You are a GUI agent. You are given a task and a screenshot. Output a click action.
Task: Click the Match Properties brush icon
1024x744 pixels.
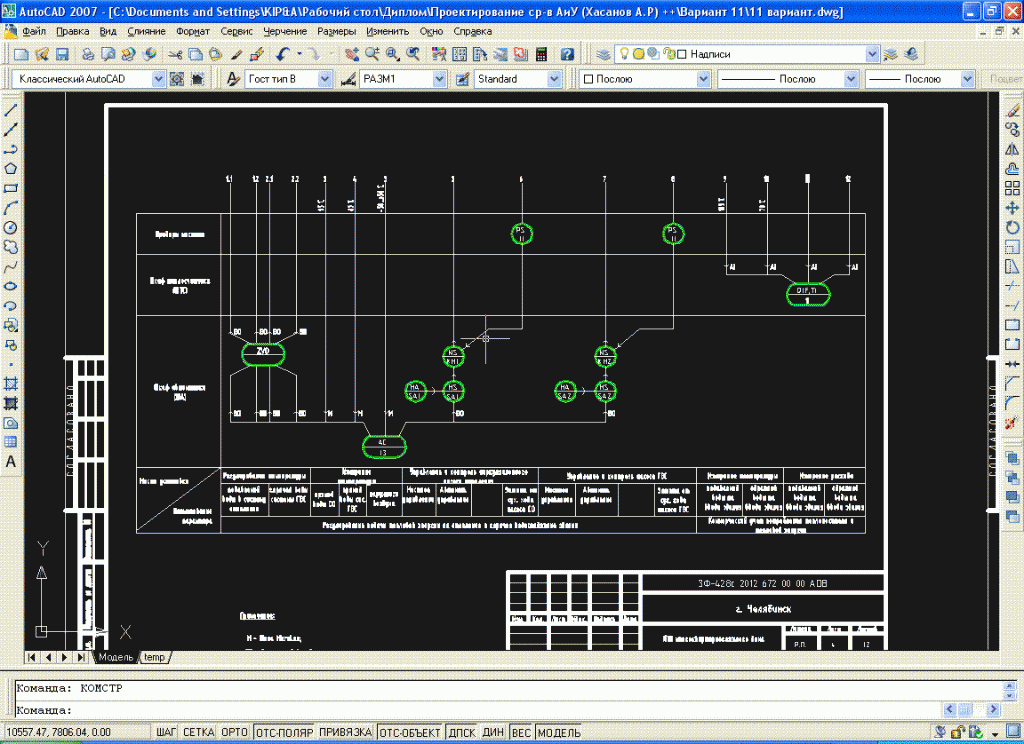pos(236,55)
